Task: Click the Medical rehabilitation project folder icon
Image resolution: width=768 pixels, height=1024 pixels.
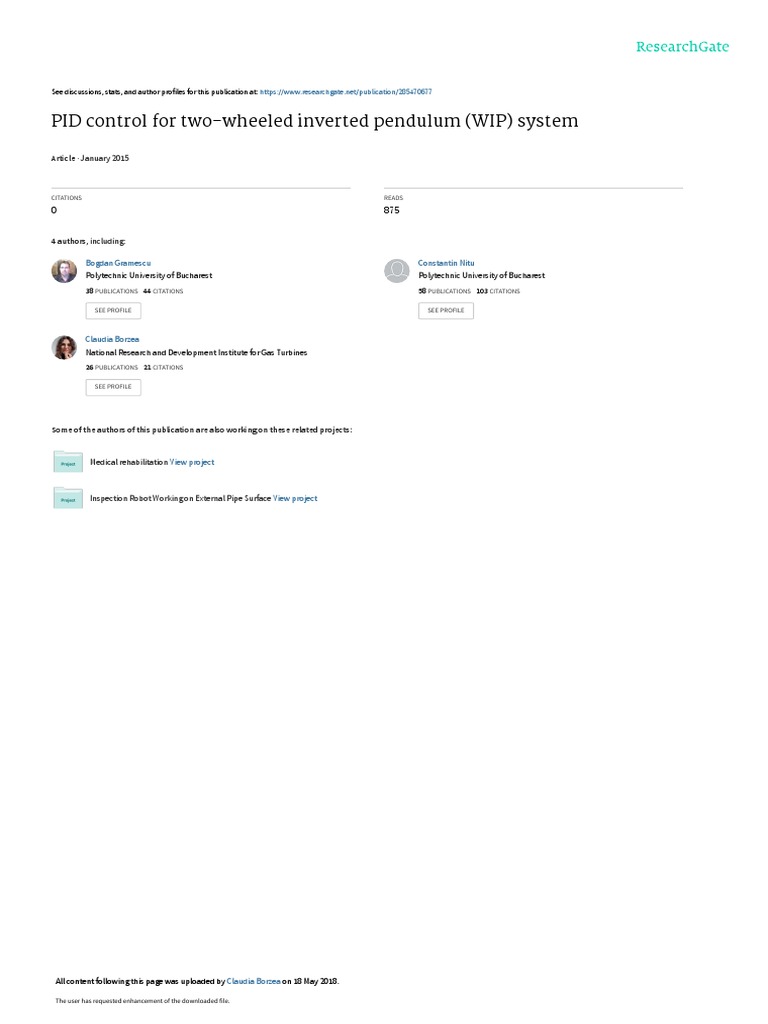Action: (68, 462)
